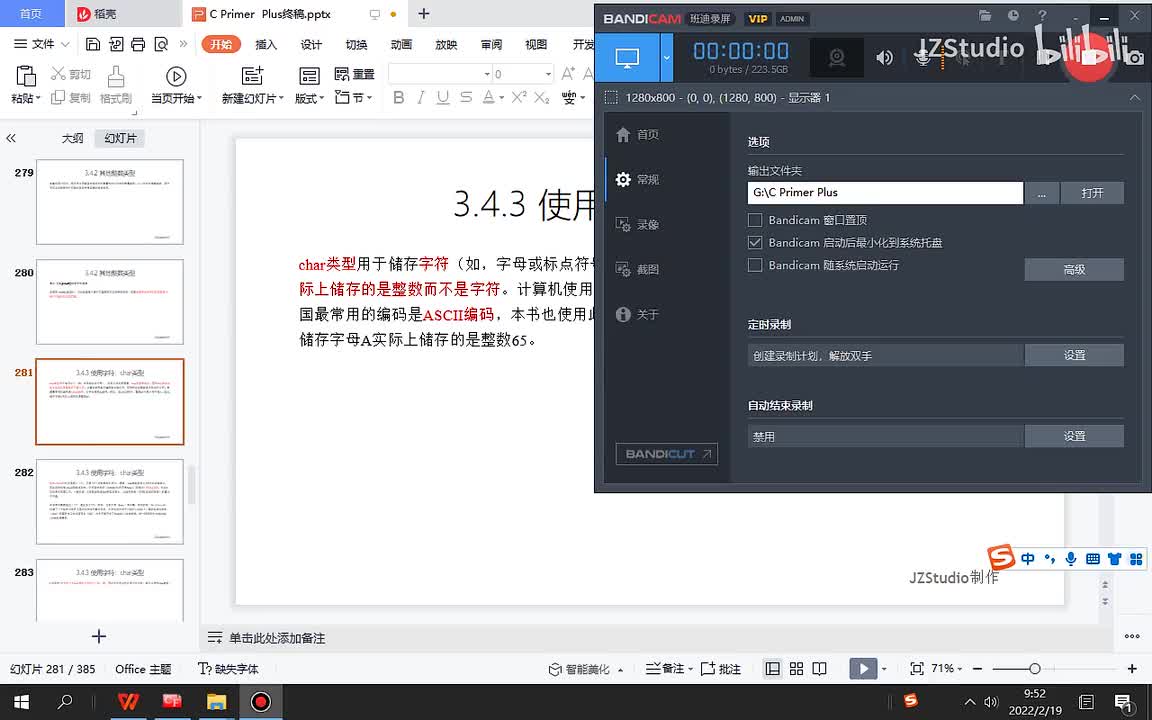Click 打开 to open output folder
1152x720 pixels.
pyautogui.click(x=1092, y=192)
